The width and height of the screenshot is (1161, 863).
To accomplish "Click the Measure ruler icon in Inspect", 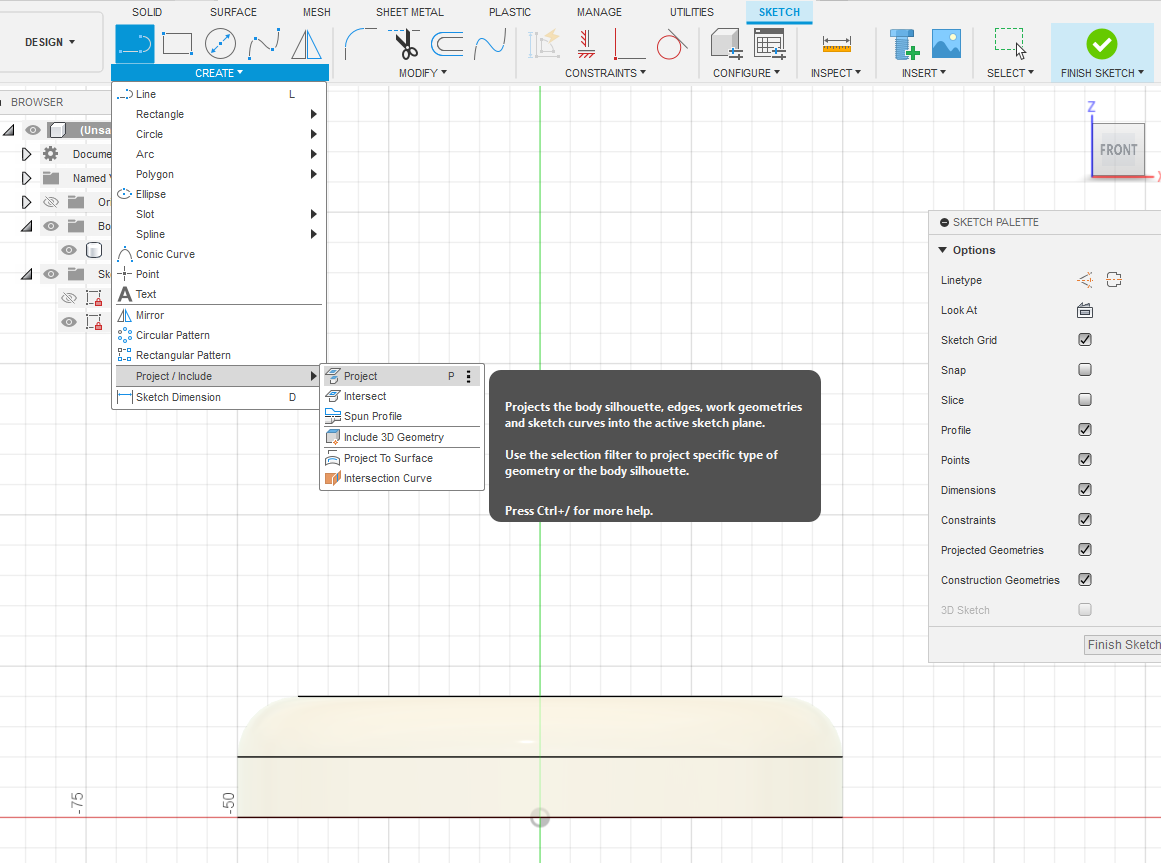I will click(836, 44).
